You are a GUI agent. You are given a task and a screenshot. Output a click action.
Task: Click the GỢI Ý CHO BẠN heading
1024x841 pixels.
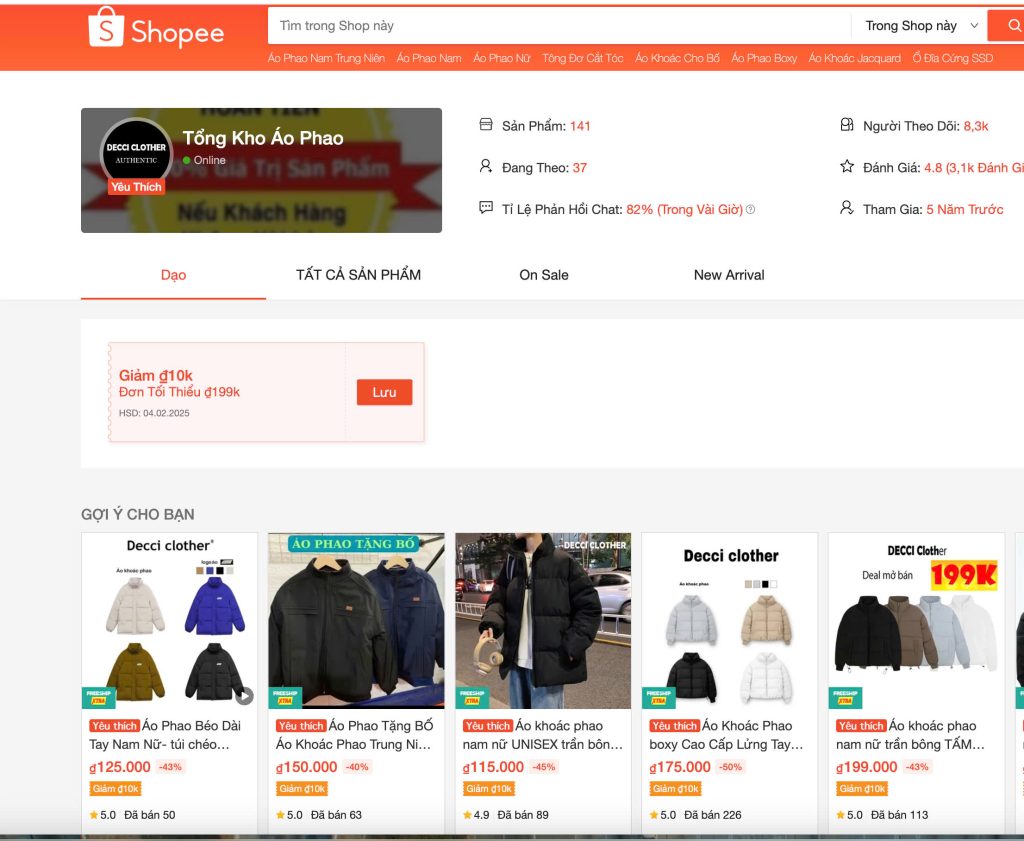[138, 515]
